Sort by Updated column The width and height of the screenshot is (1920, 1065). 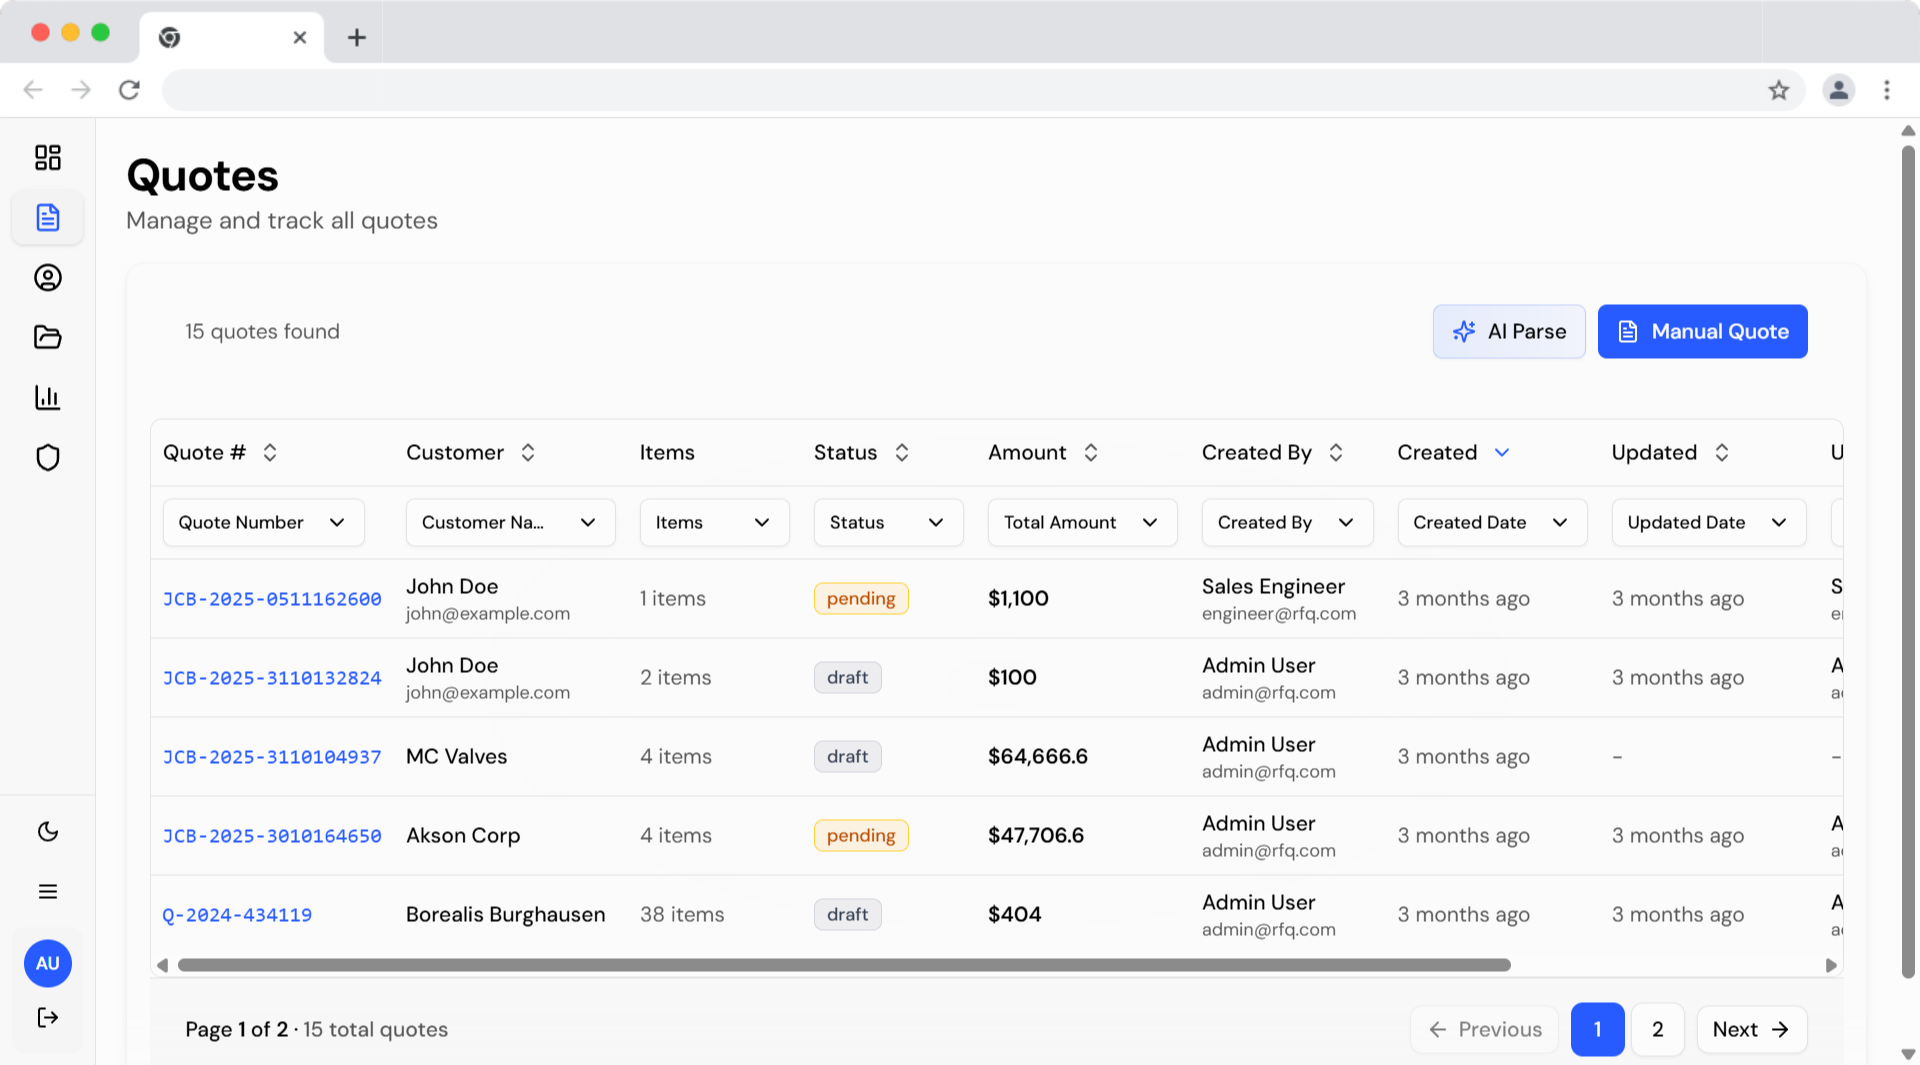(1722, 452)
